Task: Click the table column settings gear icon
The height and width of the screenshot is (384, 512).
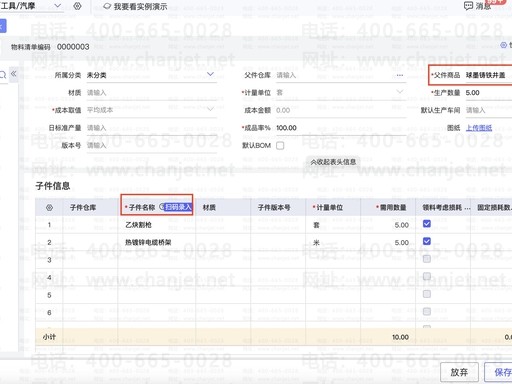Action: click(x=49, y=208)
